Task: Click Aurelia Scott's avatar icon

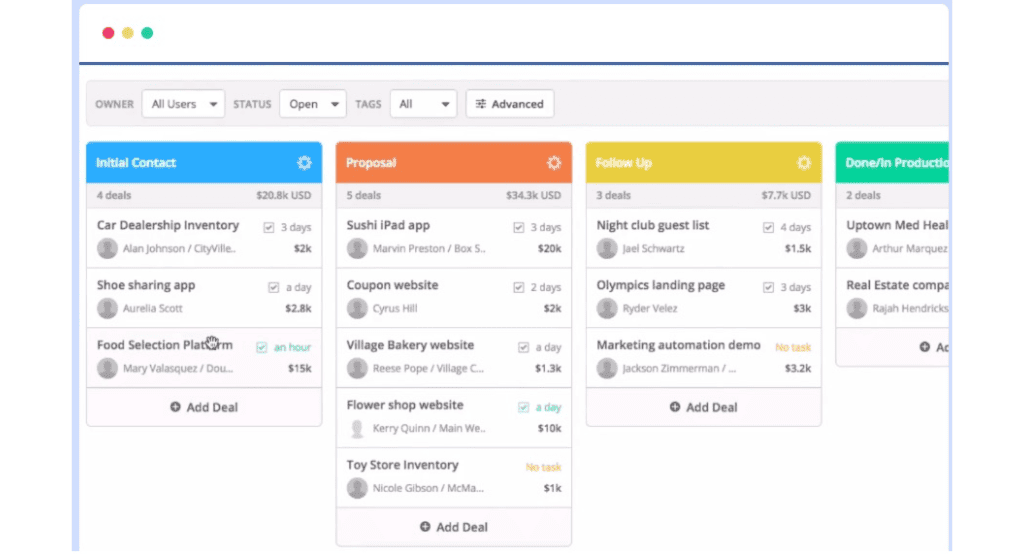Action: tap(107, 308)
